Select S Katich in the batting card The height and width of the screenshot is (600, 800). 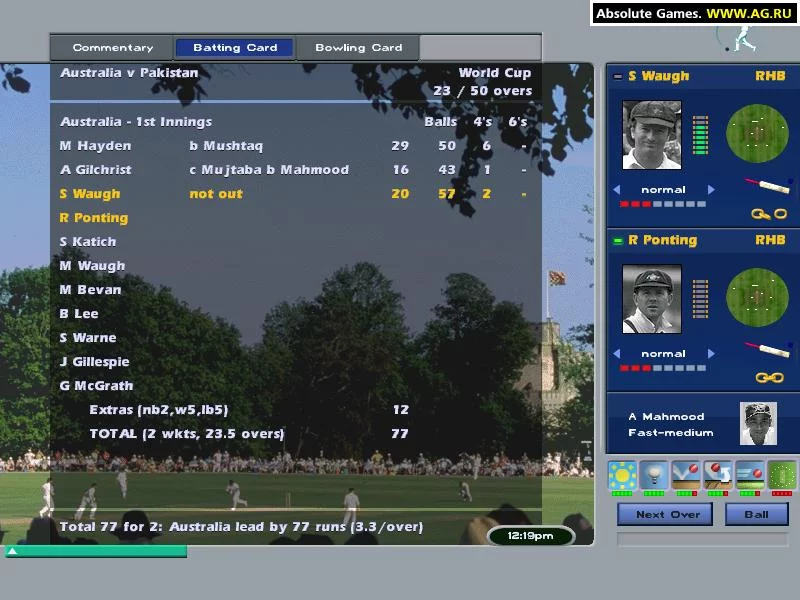pyautogui.click(x=88, y=242)
